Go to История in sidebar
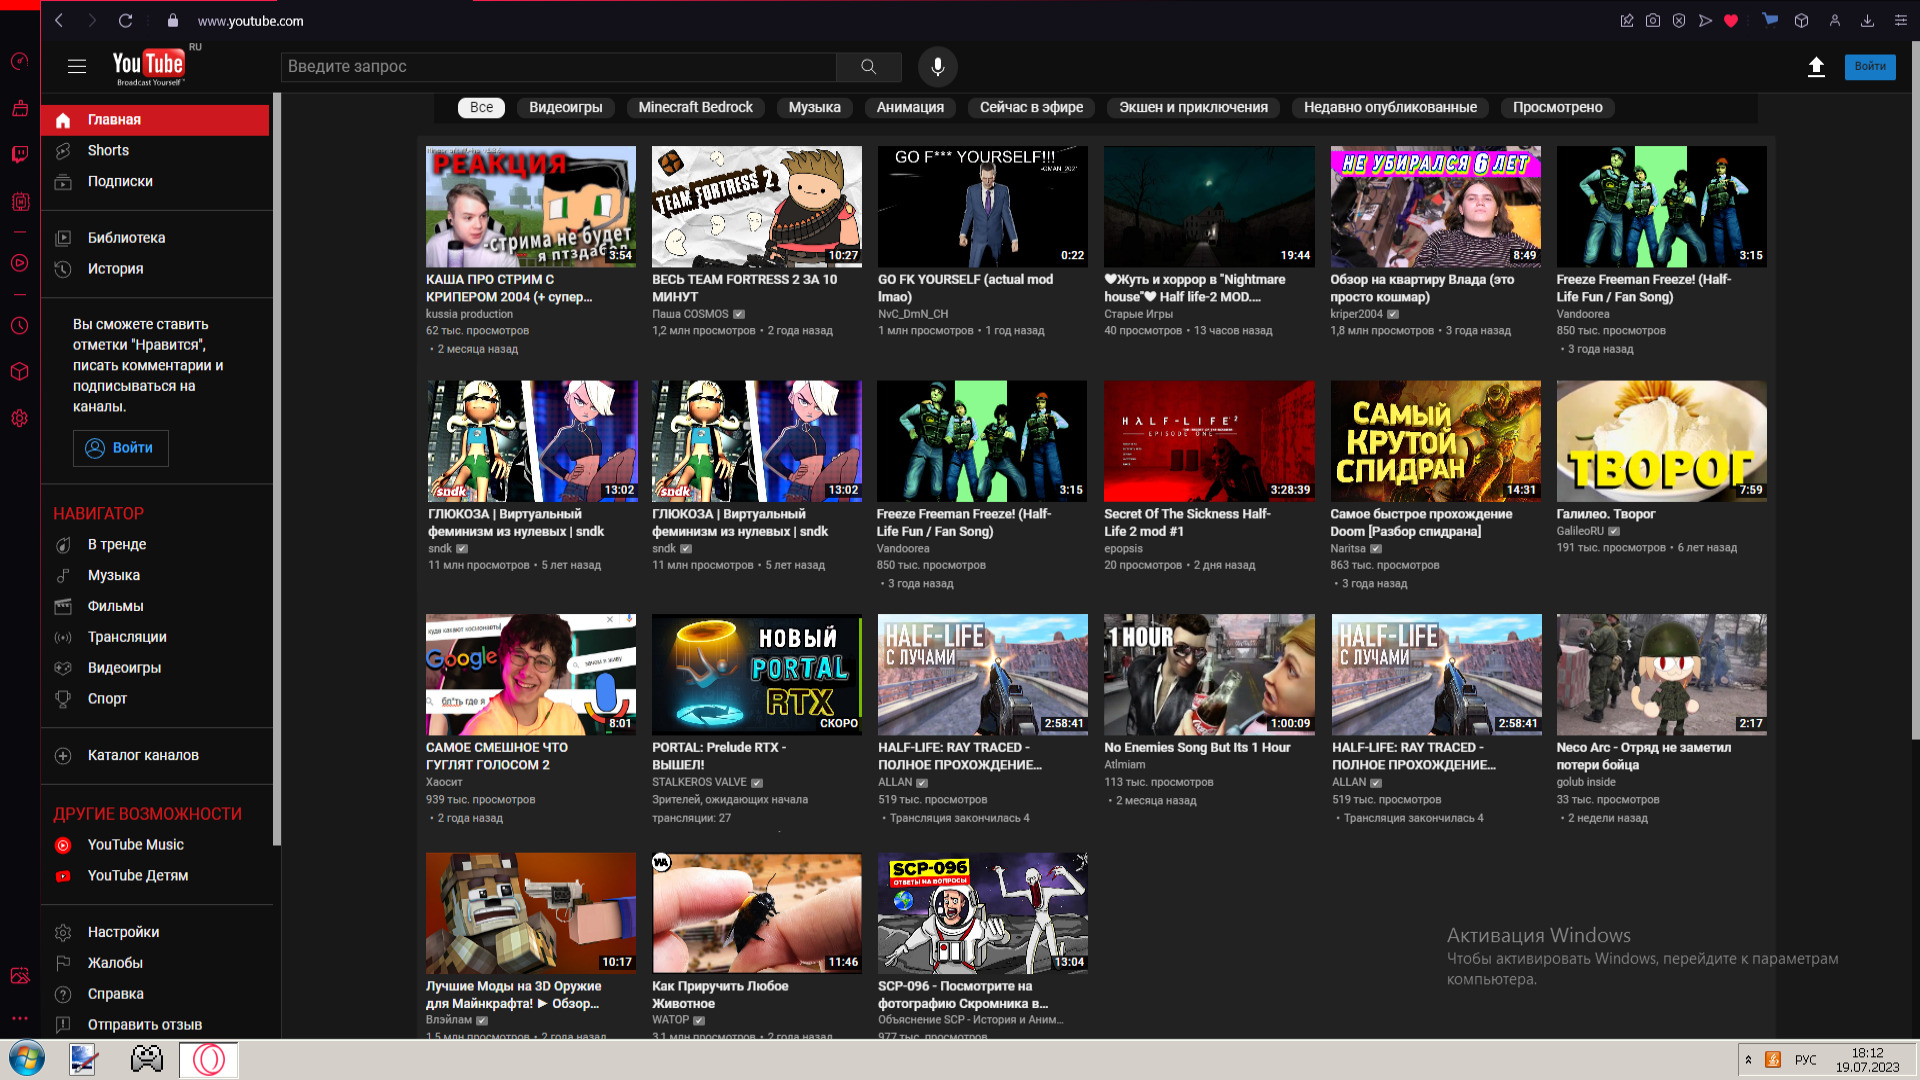Image resolution: width=1920 pixels, height=1080 pixels. [115, 269]
